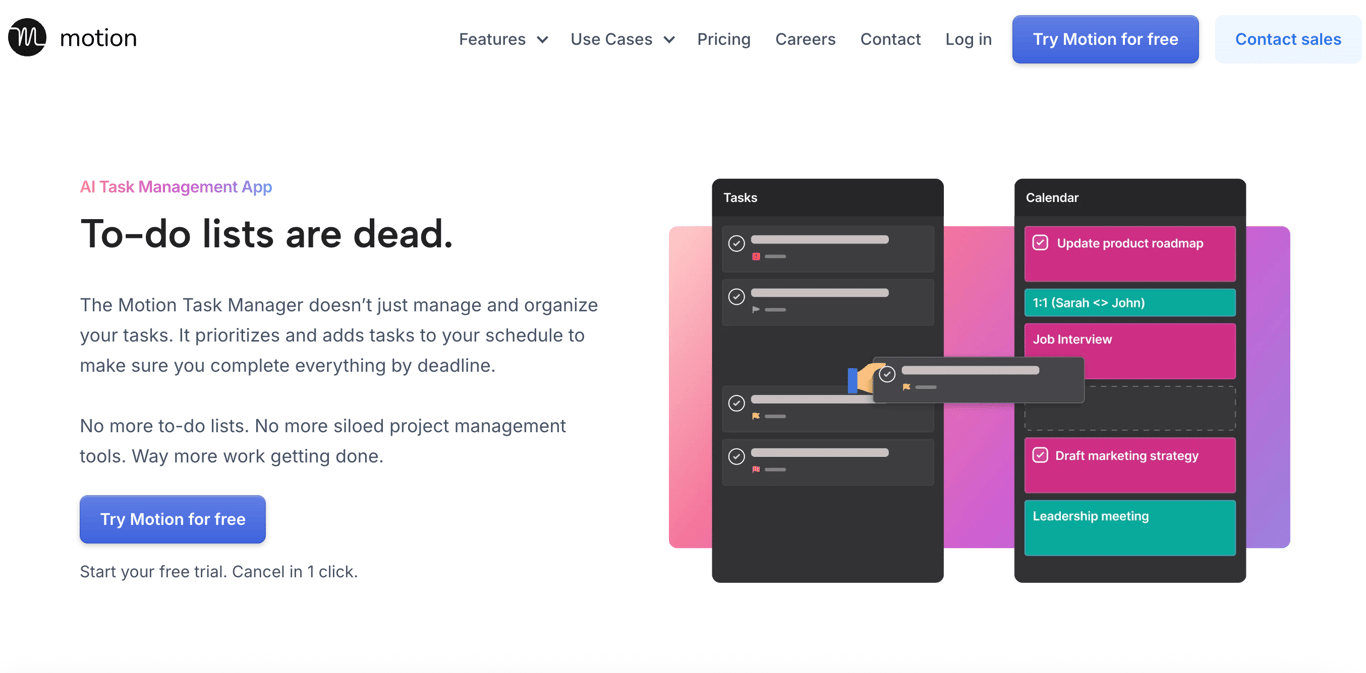Toggle the Draft marketing strategy checkbox
The width and height of the screenshot is (1366, 673).
1040,455
